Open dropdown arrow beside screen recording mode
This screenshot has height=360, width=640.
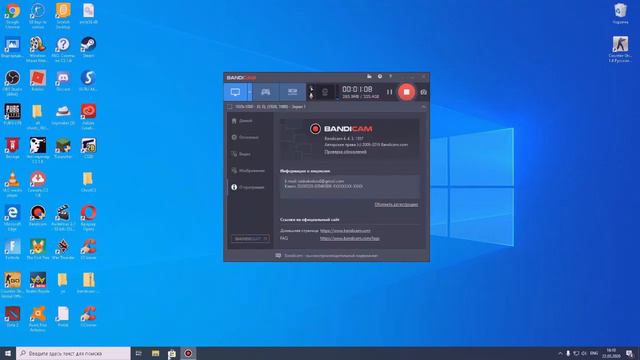pyautogui.click(x=249, y=92)
